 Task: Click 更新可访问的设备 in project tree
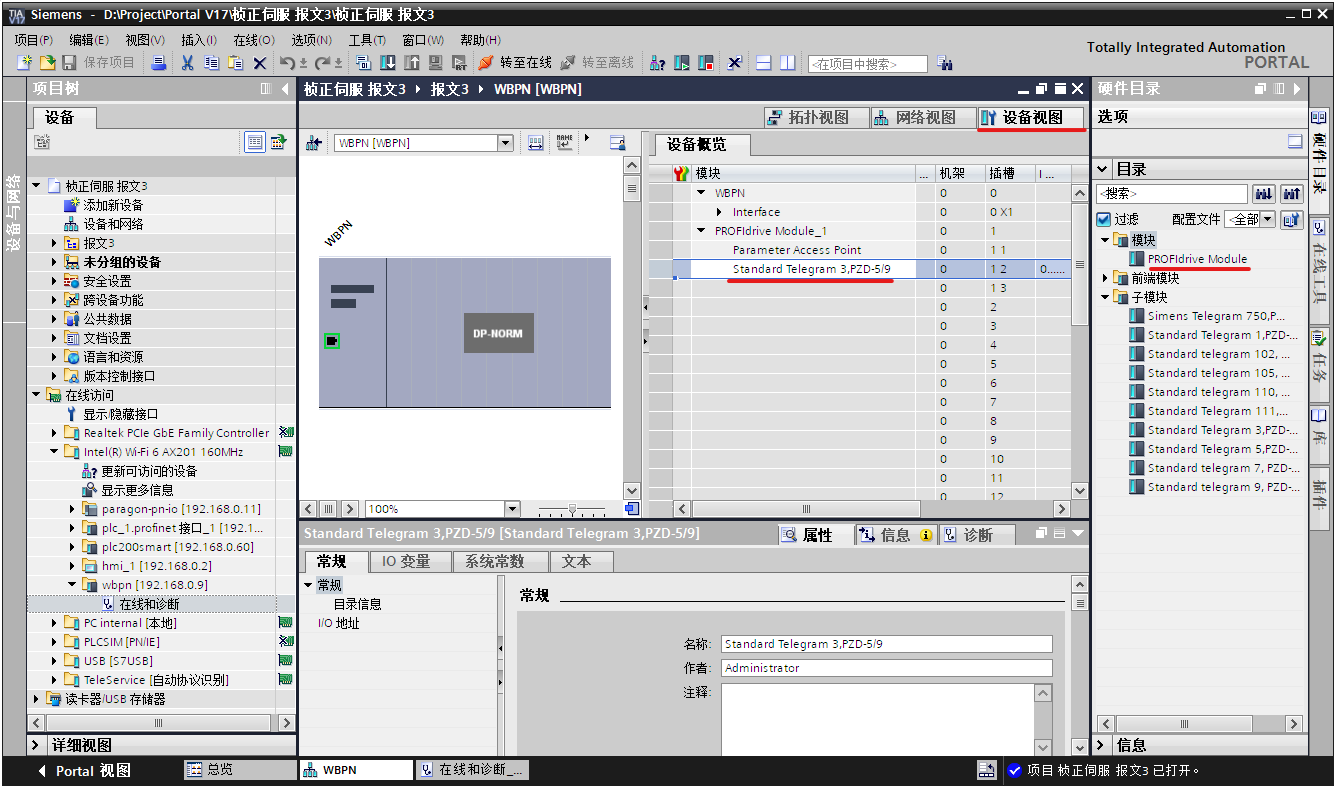[x=149, y=471]
